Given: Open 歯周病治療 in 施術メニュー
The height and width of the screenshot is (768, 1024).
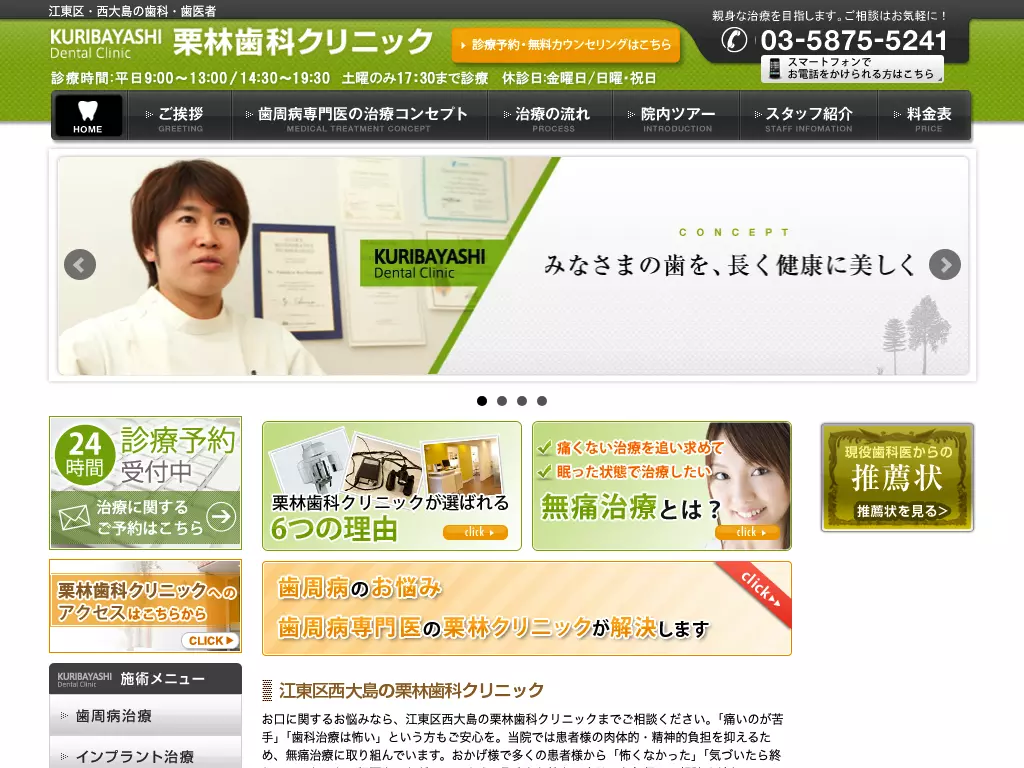Looking at the screenshot, I should (146, 716).
